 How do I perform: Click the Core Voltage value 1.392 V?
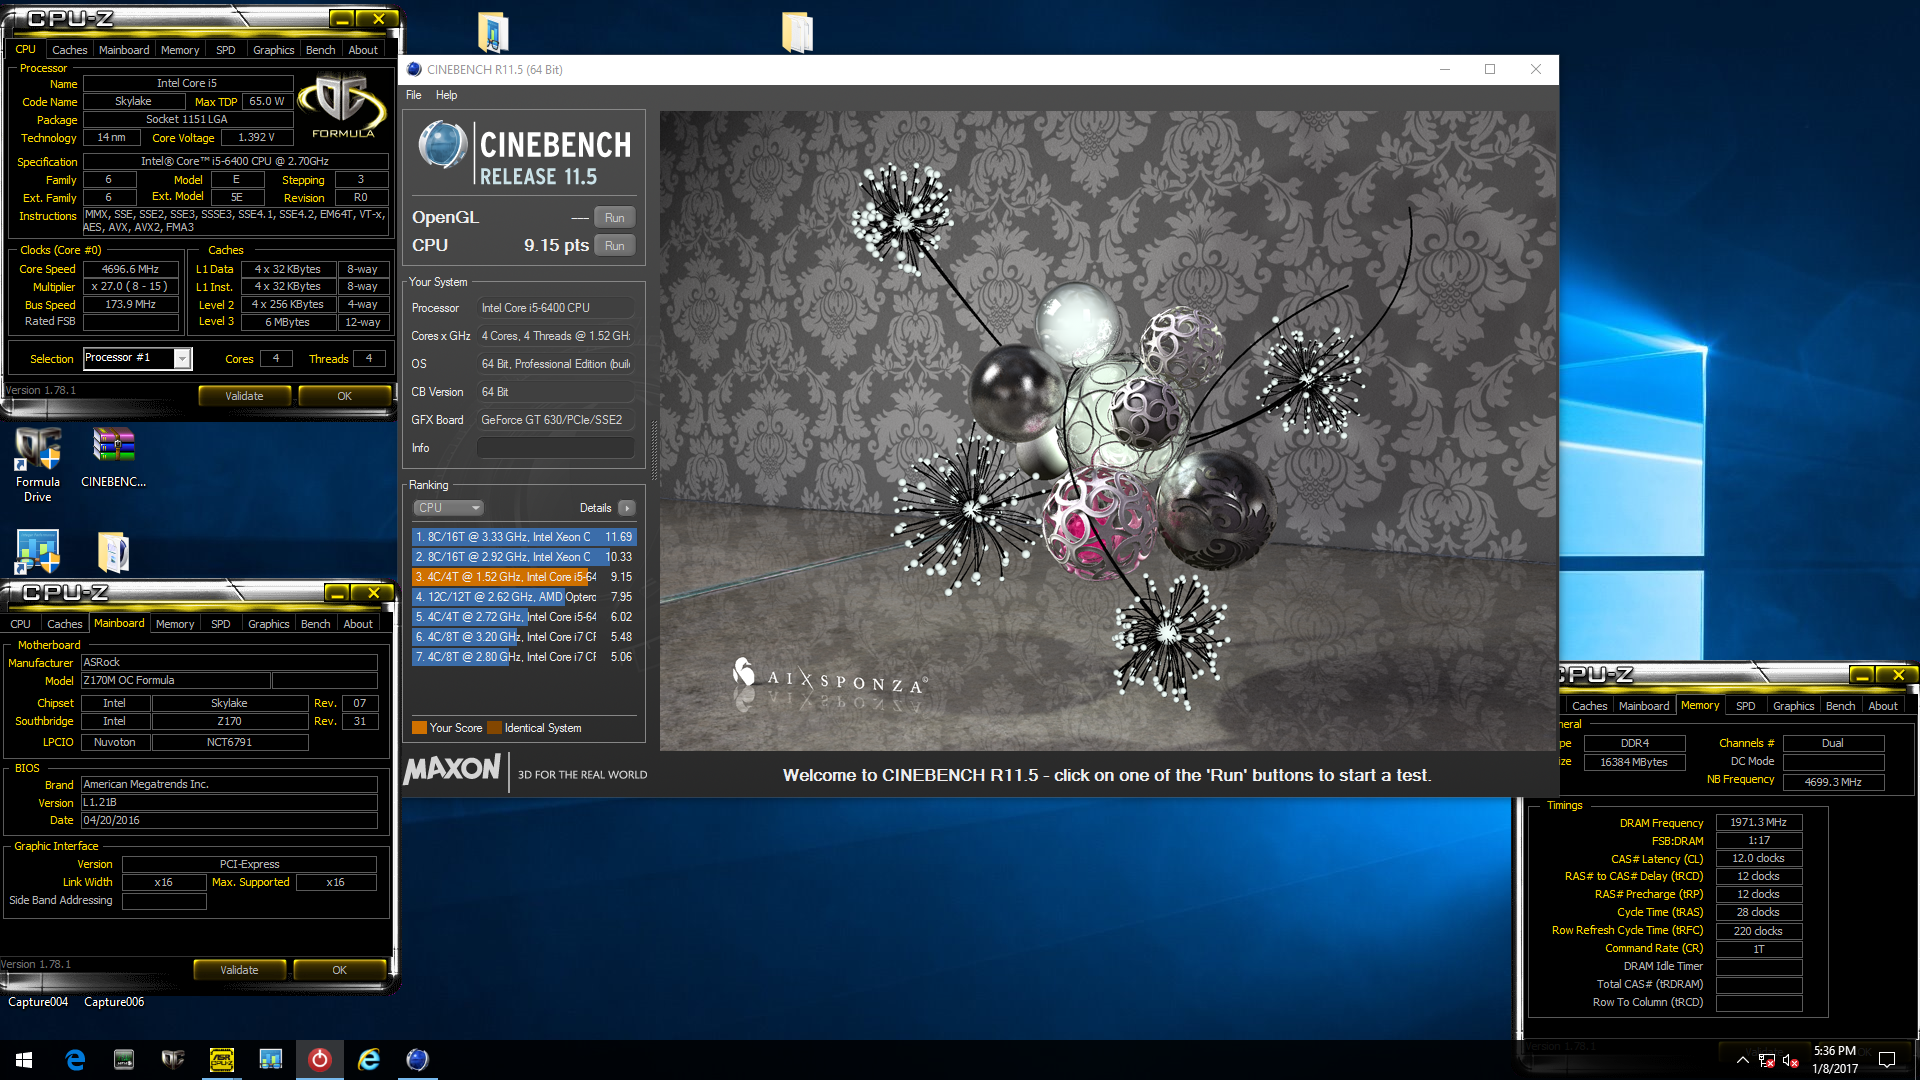pos(256,138)
